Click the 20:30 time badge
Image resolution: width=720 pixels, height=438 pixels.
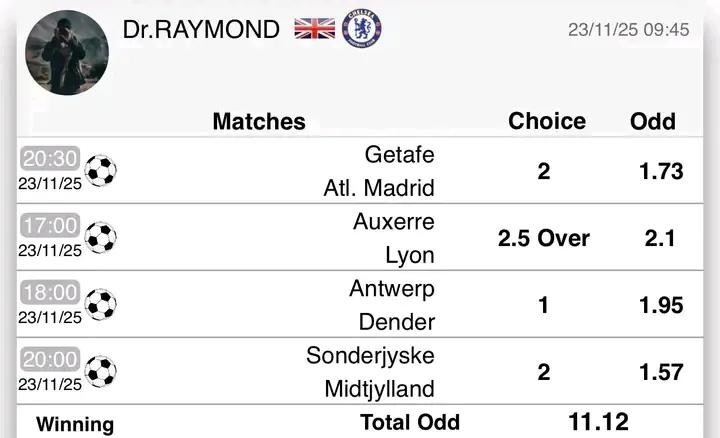point(49,160)
